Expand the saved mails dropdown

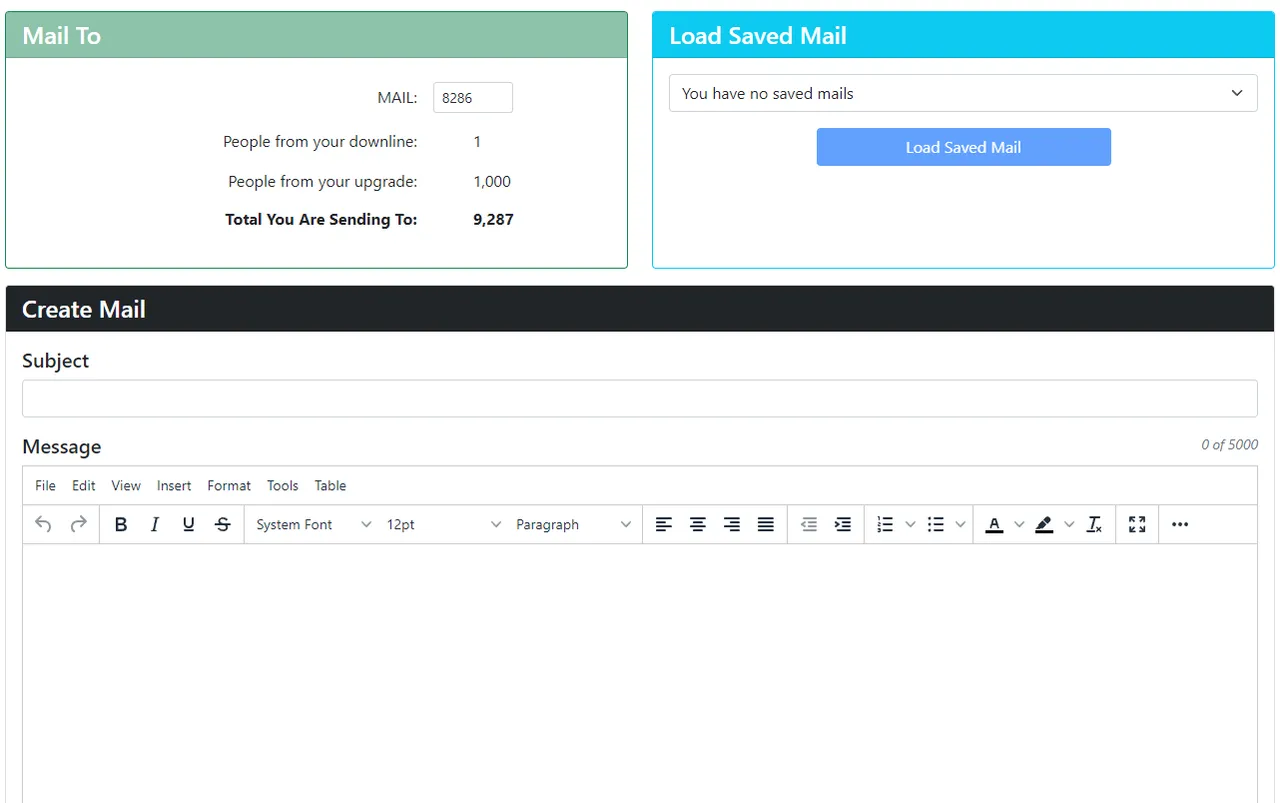pos(963,93)
